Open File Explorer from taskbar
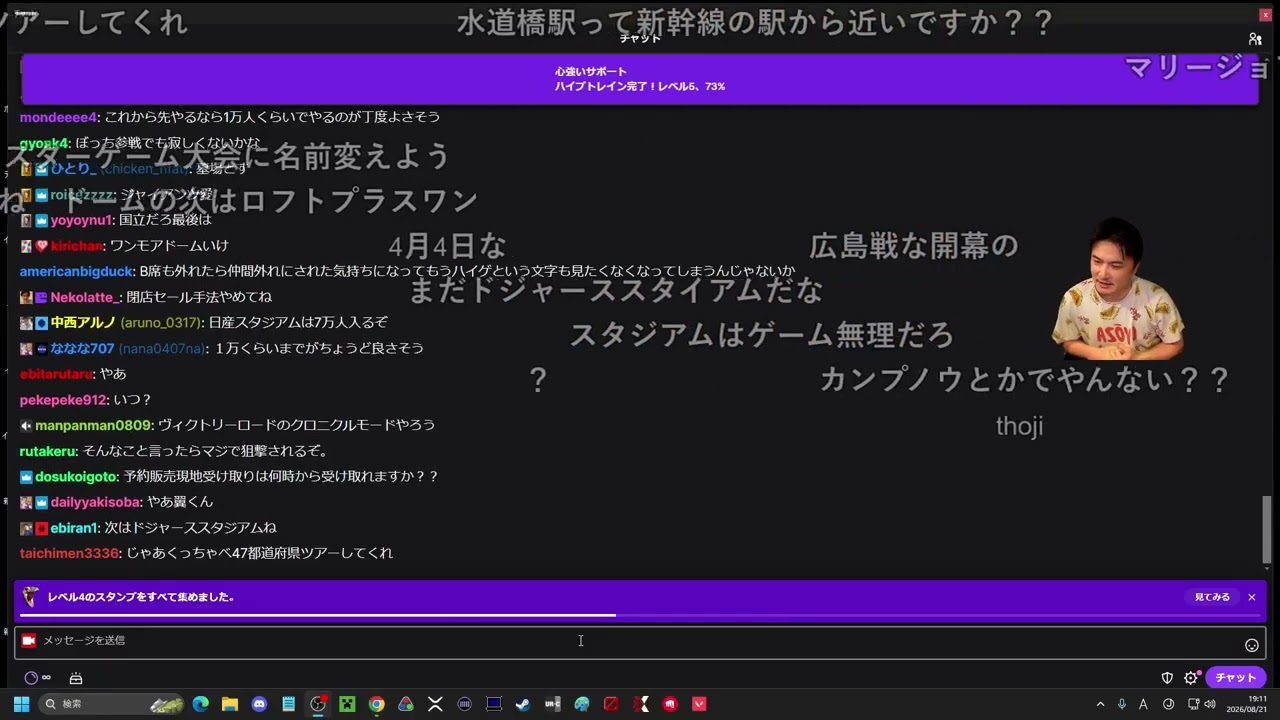 click(x=230, y=704)
